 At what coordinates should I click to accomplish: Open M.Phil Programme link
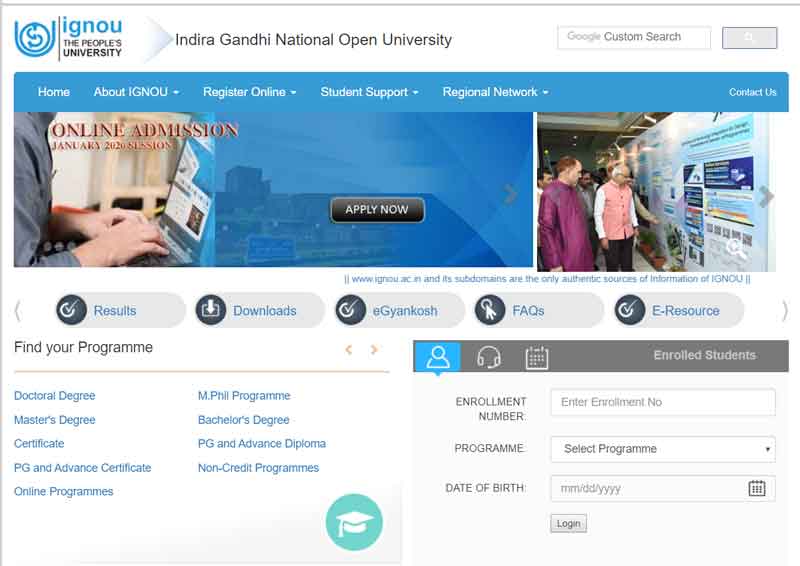click(244, 396)
